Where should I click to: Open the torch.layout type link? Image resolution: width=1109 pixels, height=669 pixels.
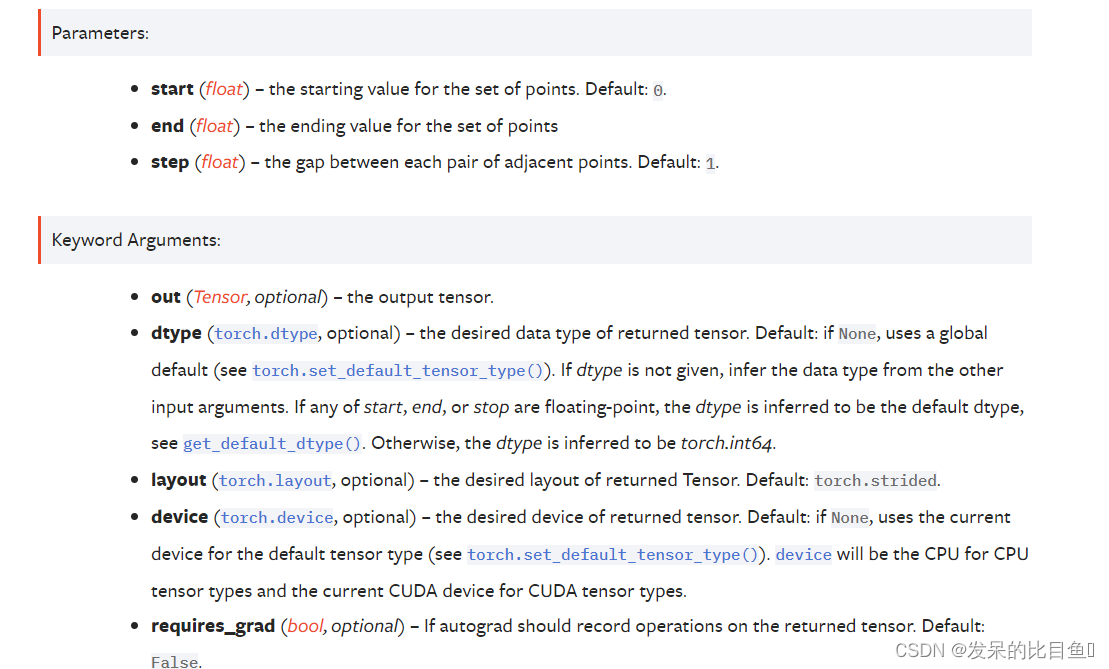(275, 481)
